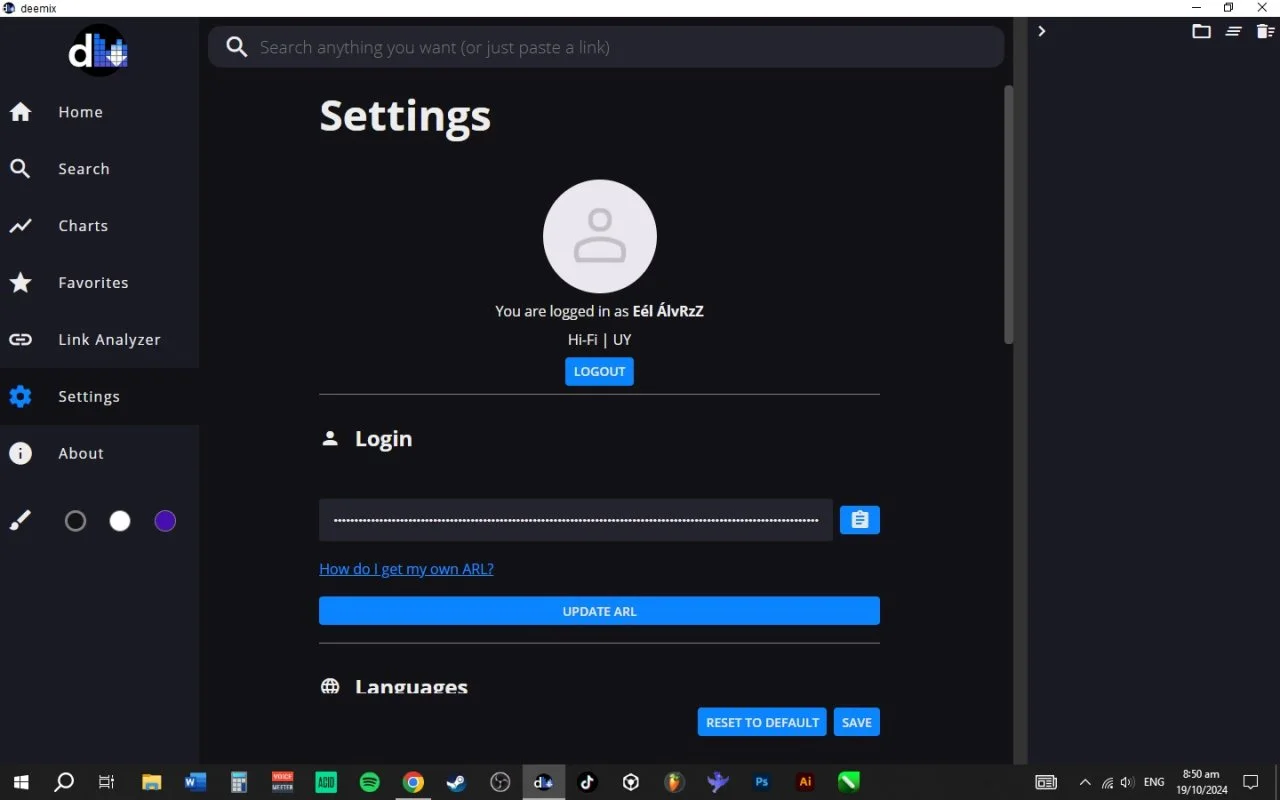1280x800 pixels.
Task: Click the magnifier icon in search bar
Action: [x=237, y=47]
